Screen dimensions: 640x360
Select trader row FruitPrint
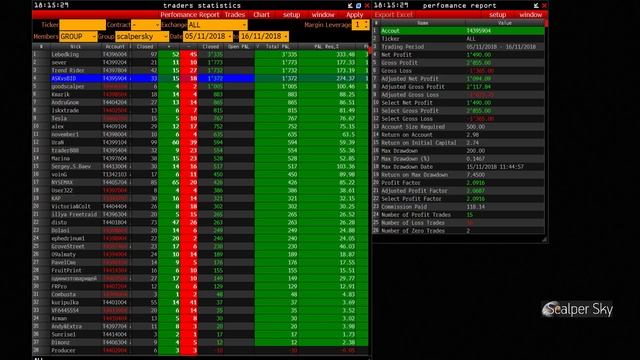[x=200, y=270]
